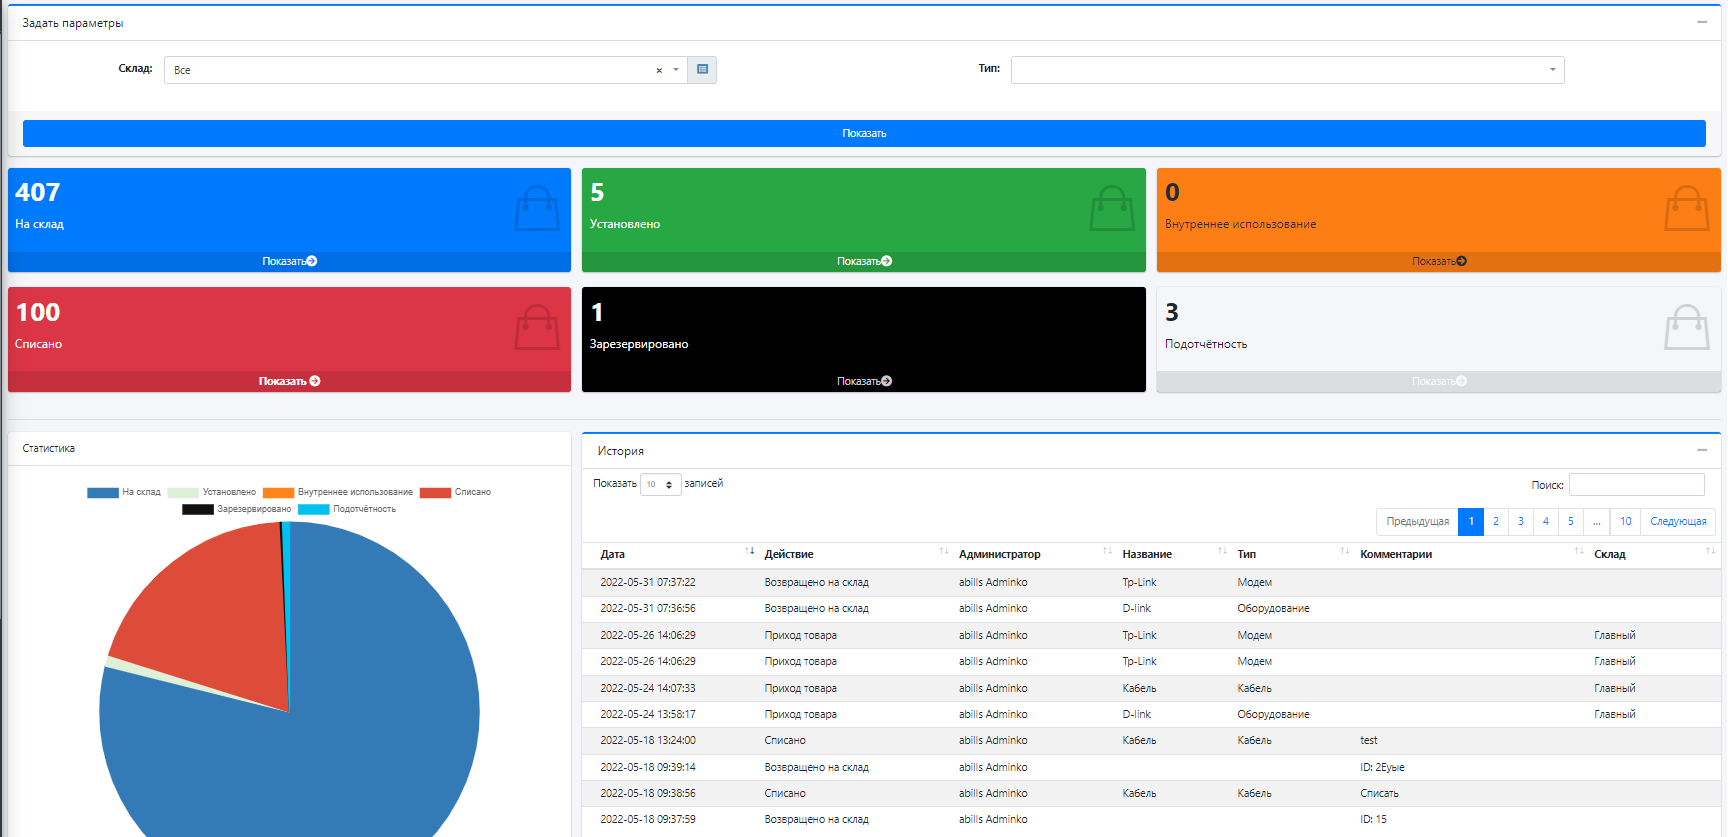
Task: Expand the Склад dropdown arrow
Action: click(676, 70)
